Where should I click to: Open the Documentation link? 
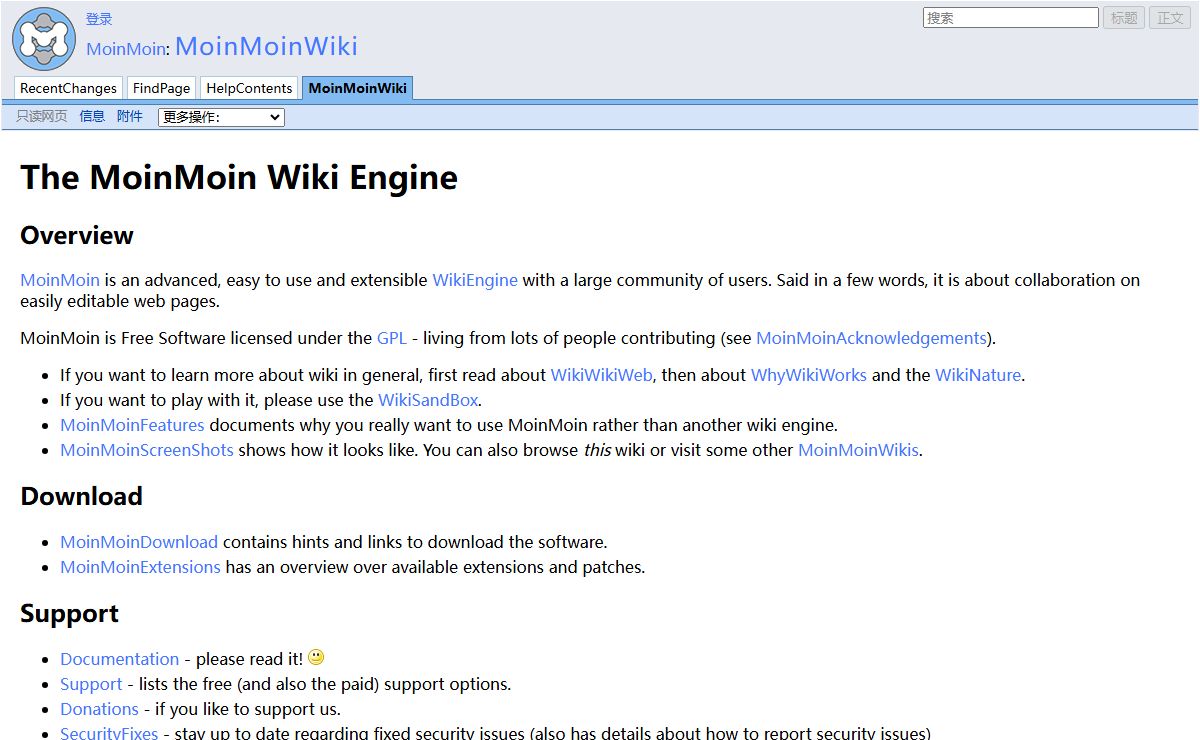click(120, 659)
